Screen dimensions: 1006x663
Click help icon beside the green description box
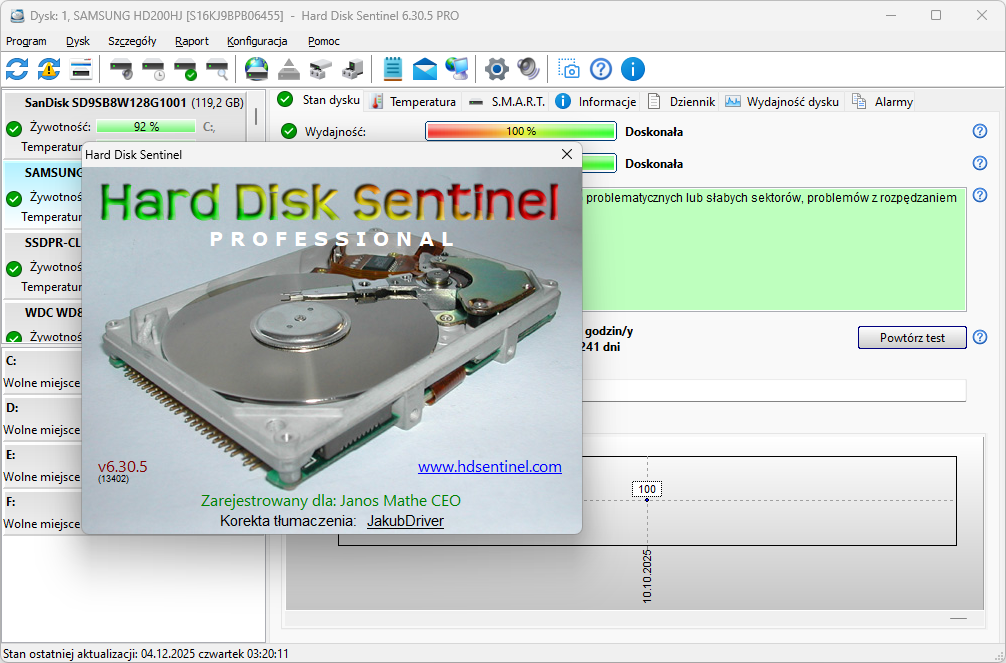tap(980, 195)
